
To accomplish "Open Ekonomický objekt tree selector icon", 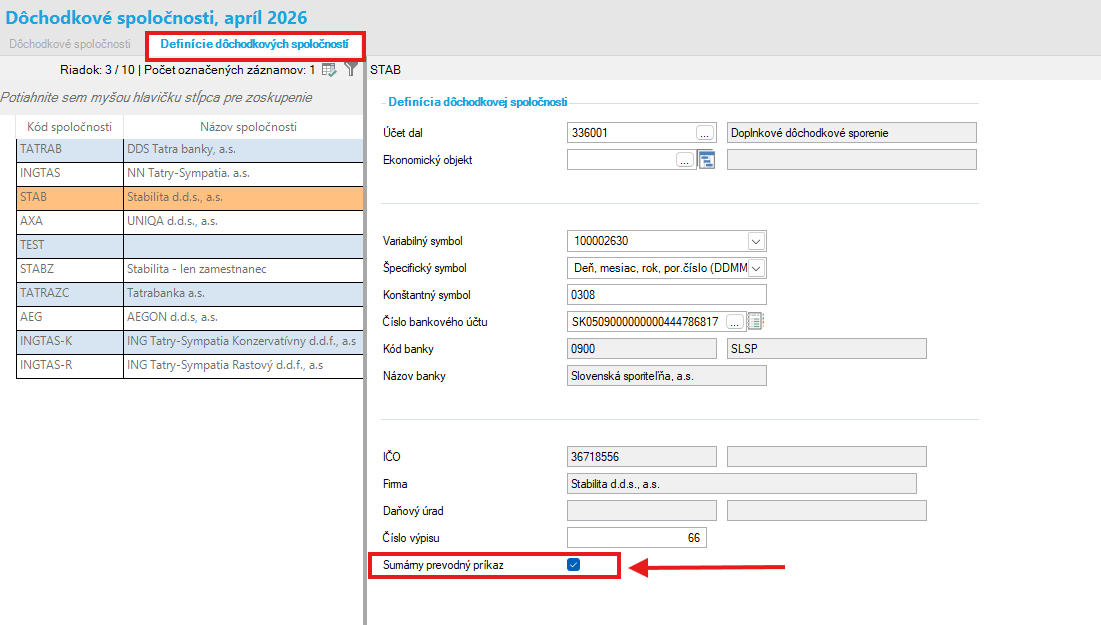I will 706,160.
